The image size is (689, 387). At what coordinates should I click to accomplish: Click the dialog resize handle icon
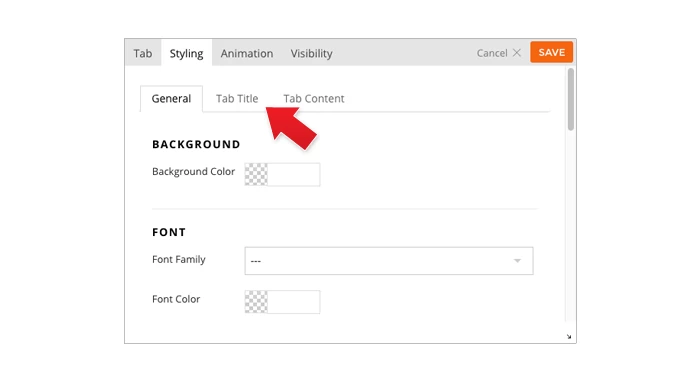coord(569,336)
